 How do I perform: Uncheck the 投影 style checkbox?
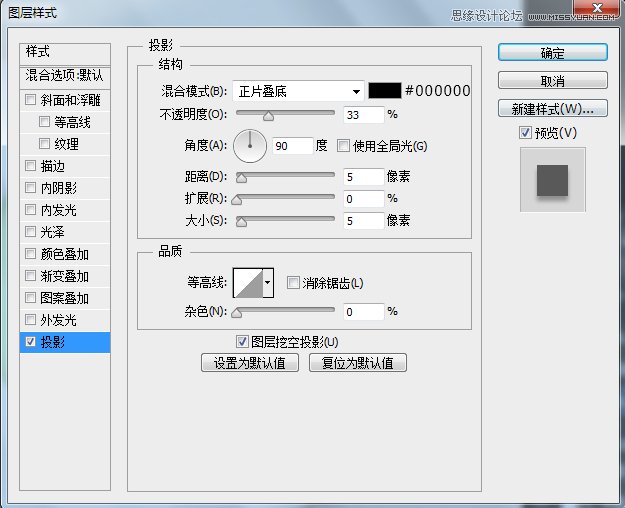point(31,341)
